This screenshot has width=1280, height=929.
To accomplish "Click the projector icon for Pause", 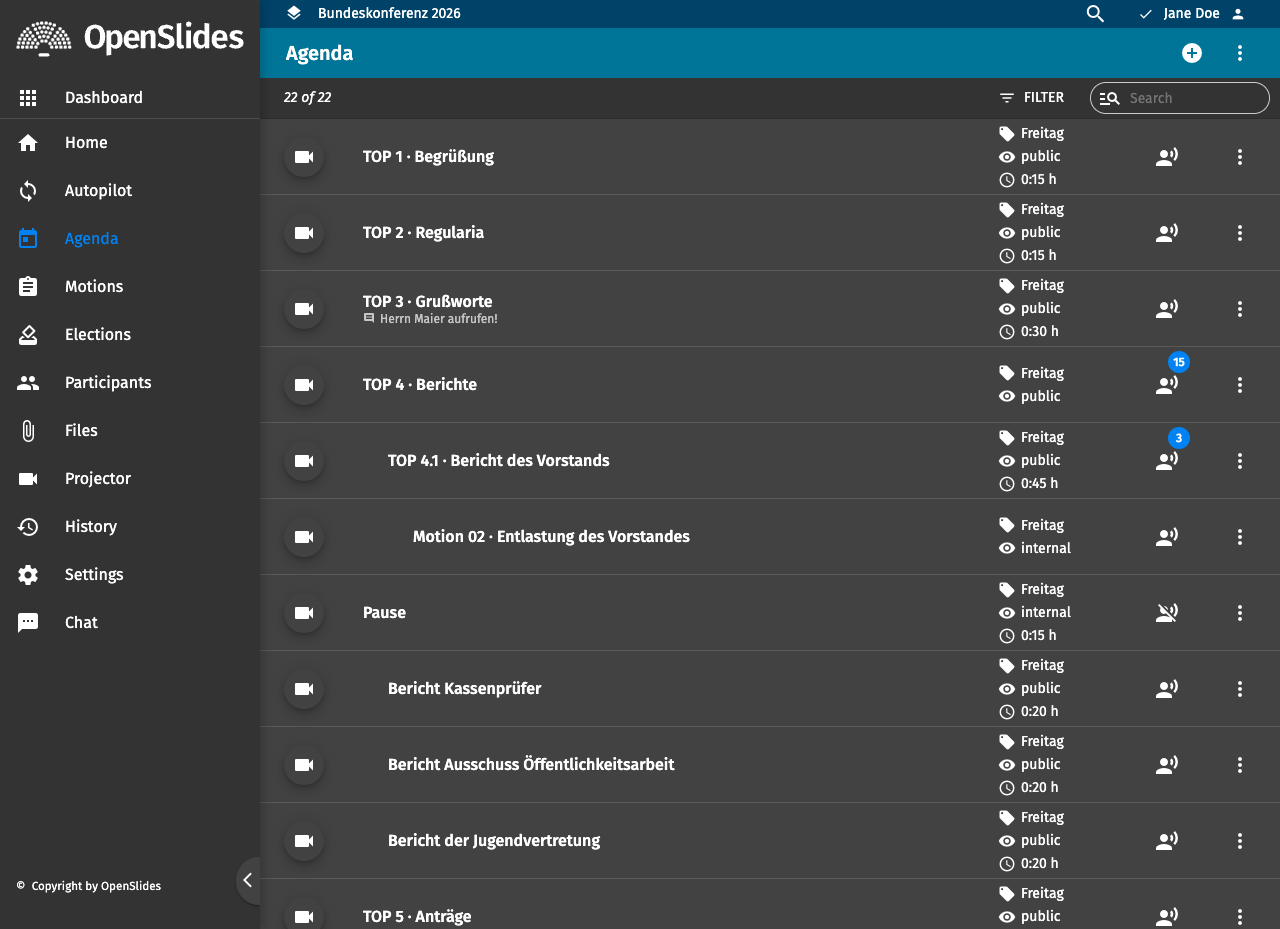I will click(x=304, y=613).
